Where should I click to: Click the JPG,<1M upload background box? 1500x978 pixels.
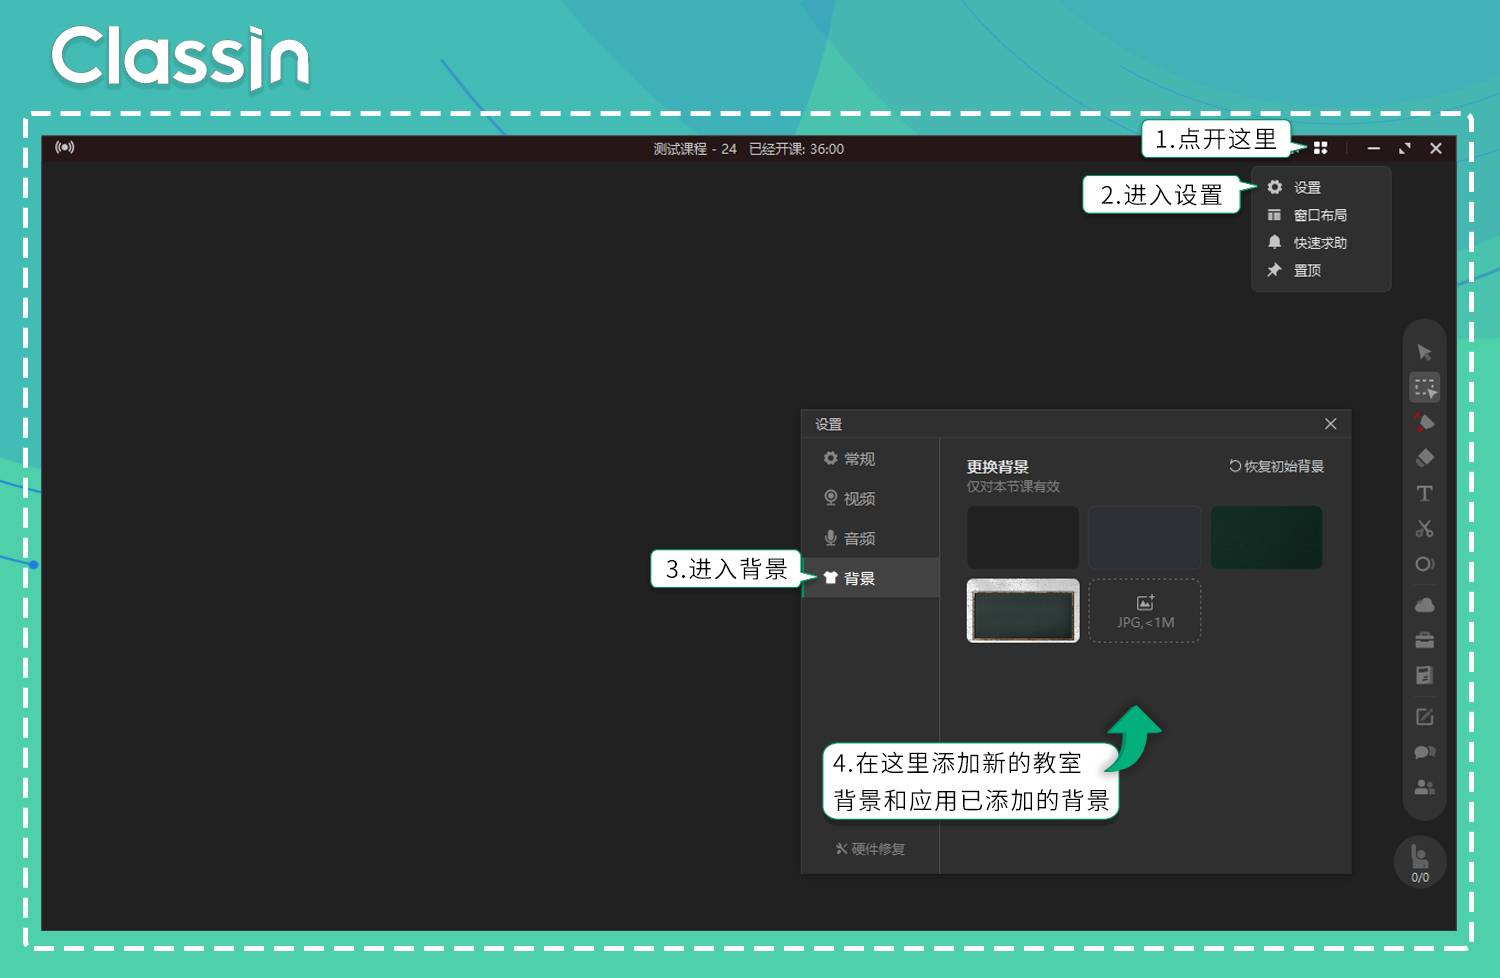point(1145,610)
